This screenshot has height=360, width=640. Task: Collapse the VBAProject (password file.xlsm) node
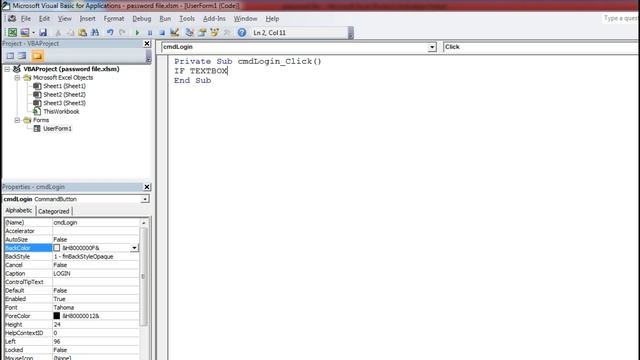coord(7,69)
